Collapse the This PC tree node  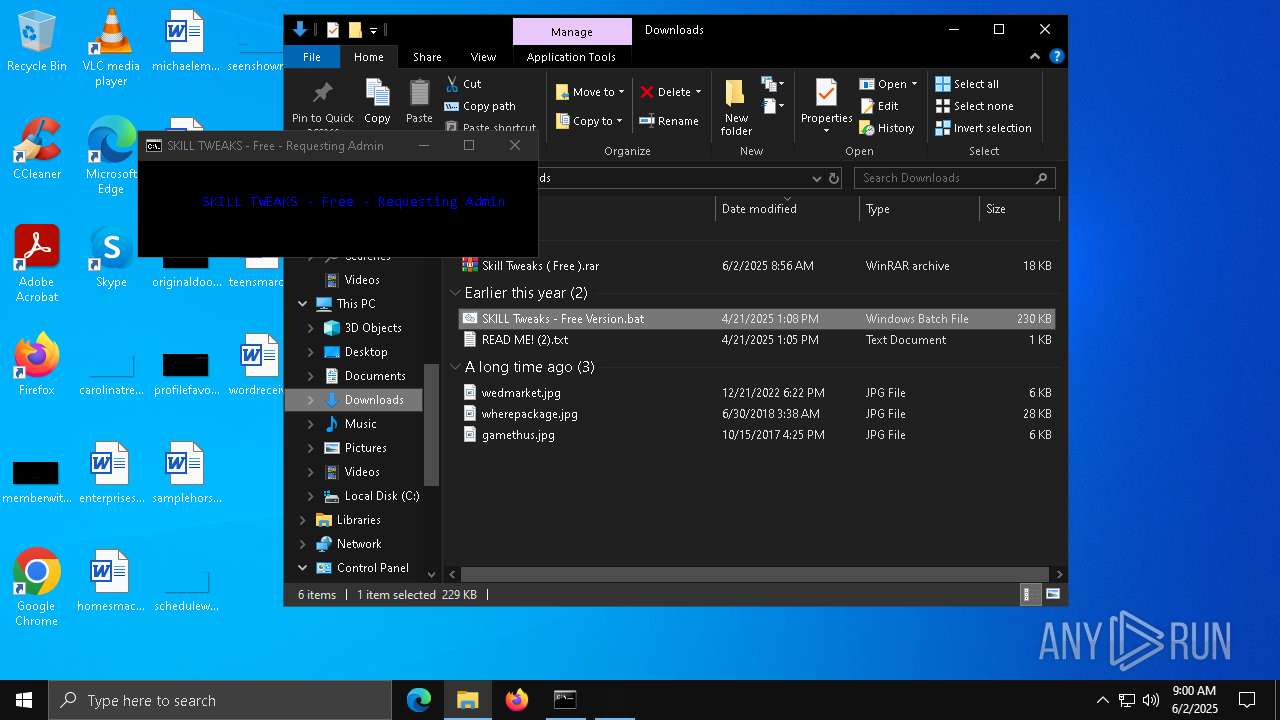point(303,304)
